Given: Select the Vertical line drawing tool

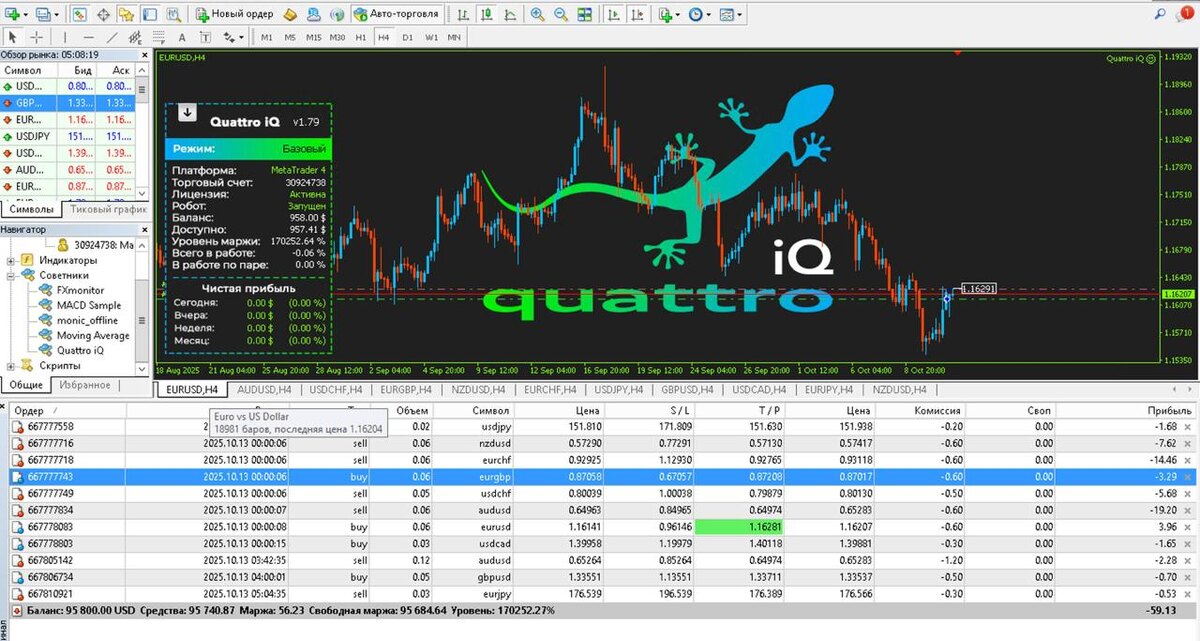Looking at the screenshot, I should 65,38.
